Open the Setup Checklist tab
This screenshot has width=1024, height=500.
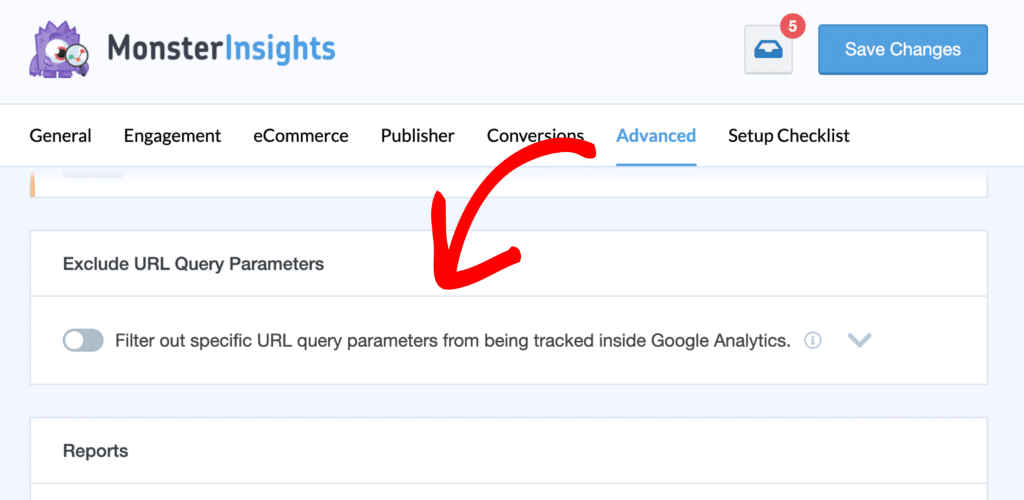(x=788, y=136)
